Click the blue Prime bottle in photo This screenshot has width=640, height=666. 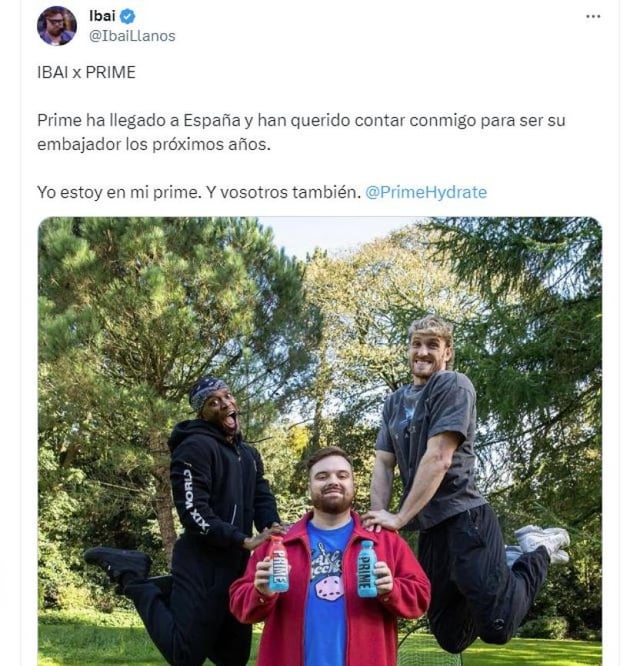(367, 569)
